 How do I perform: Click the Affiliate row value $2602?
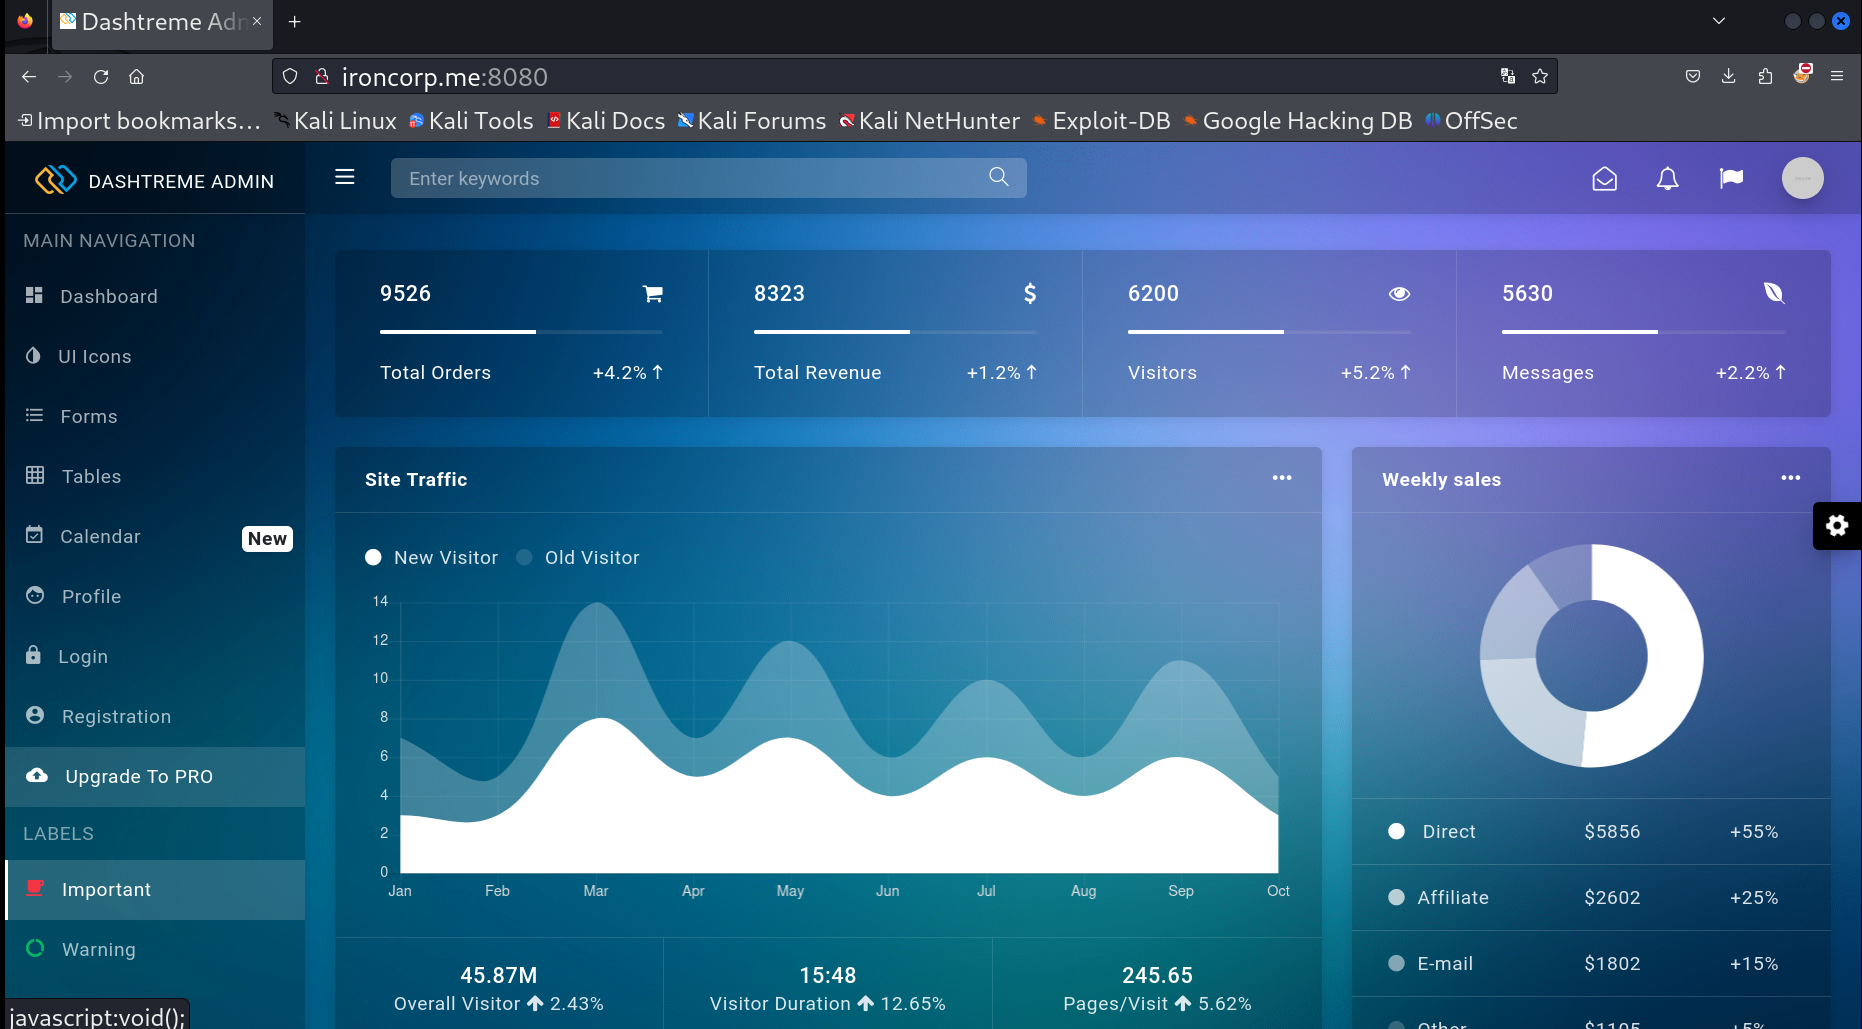click(1612, 897)
